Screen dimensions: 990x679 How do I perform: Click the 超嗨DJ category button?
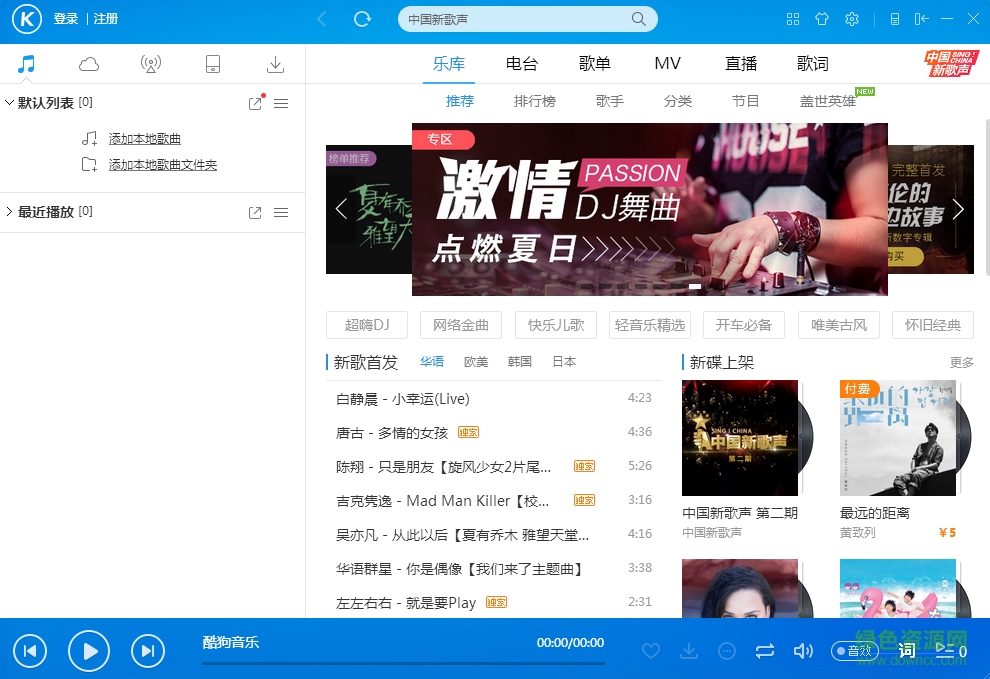[x=366, y=325]
